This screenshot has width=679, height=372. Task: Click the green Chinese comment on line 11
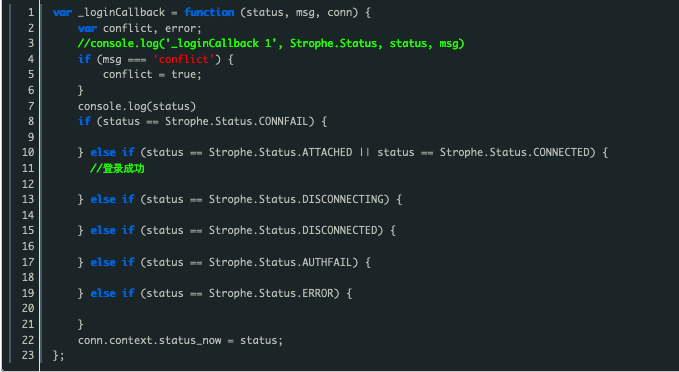click(117, 168)
